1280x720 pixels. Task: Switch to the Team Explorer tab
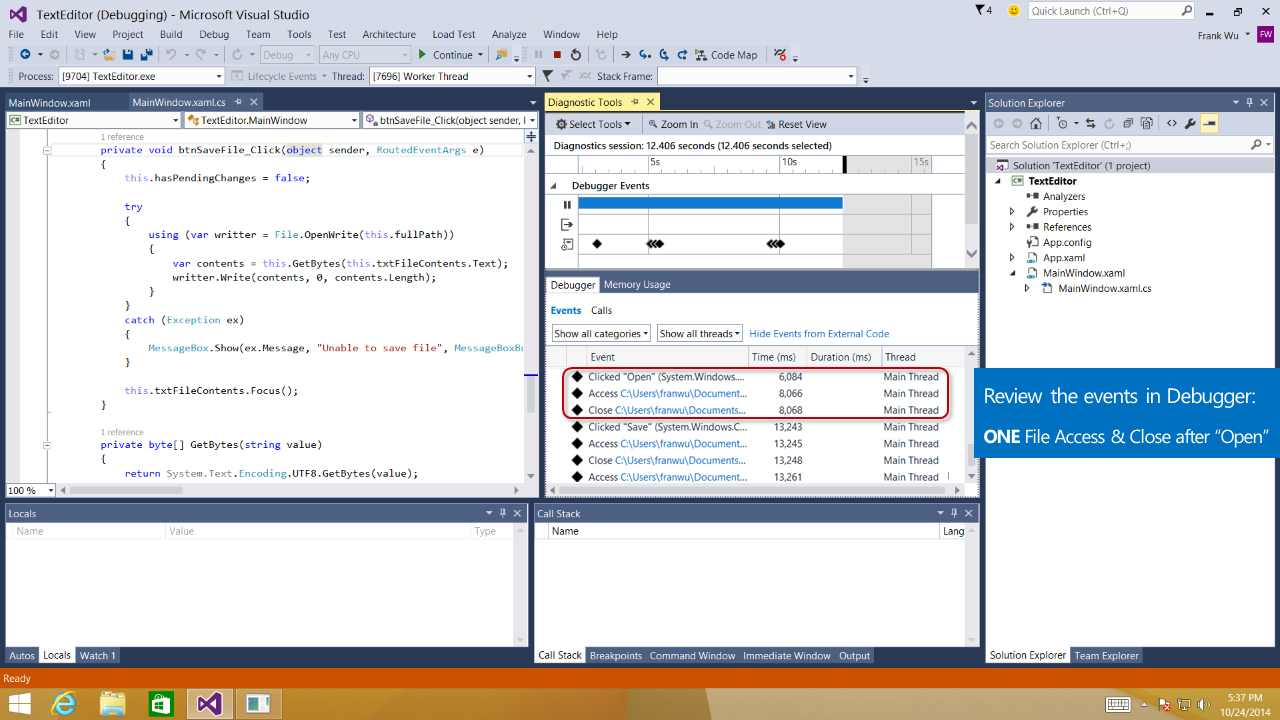[x=1106, y=656]
